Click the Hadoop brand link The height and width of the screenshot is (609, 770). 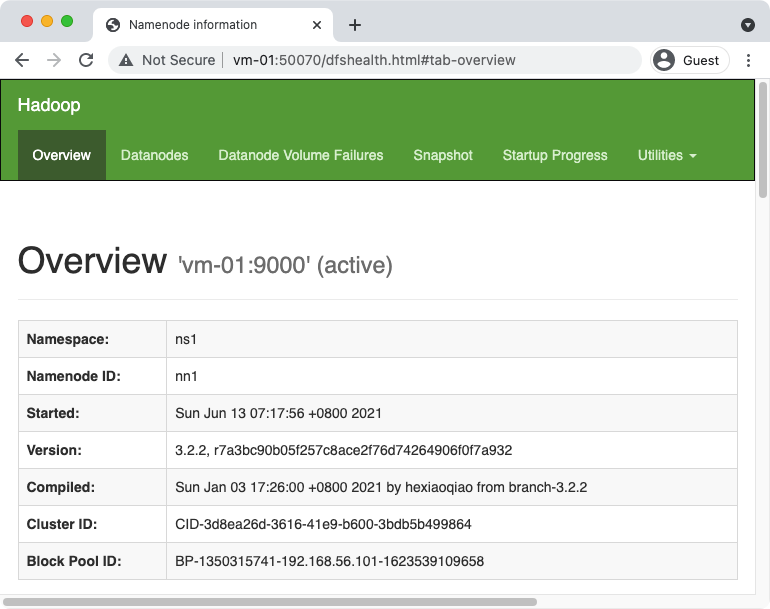(49, 105)
